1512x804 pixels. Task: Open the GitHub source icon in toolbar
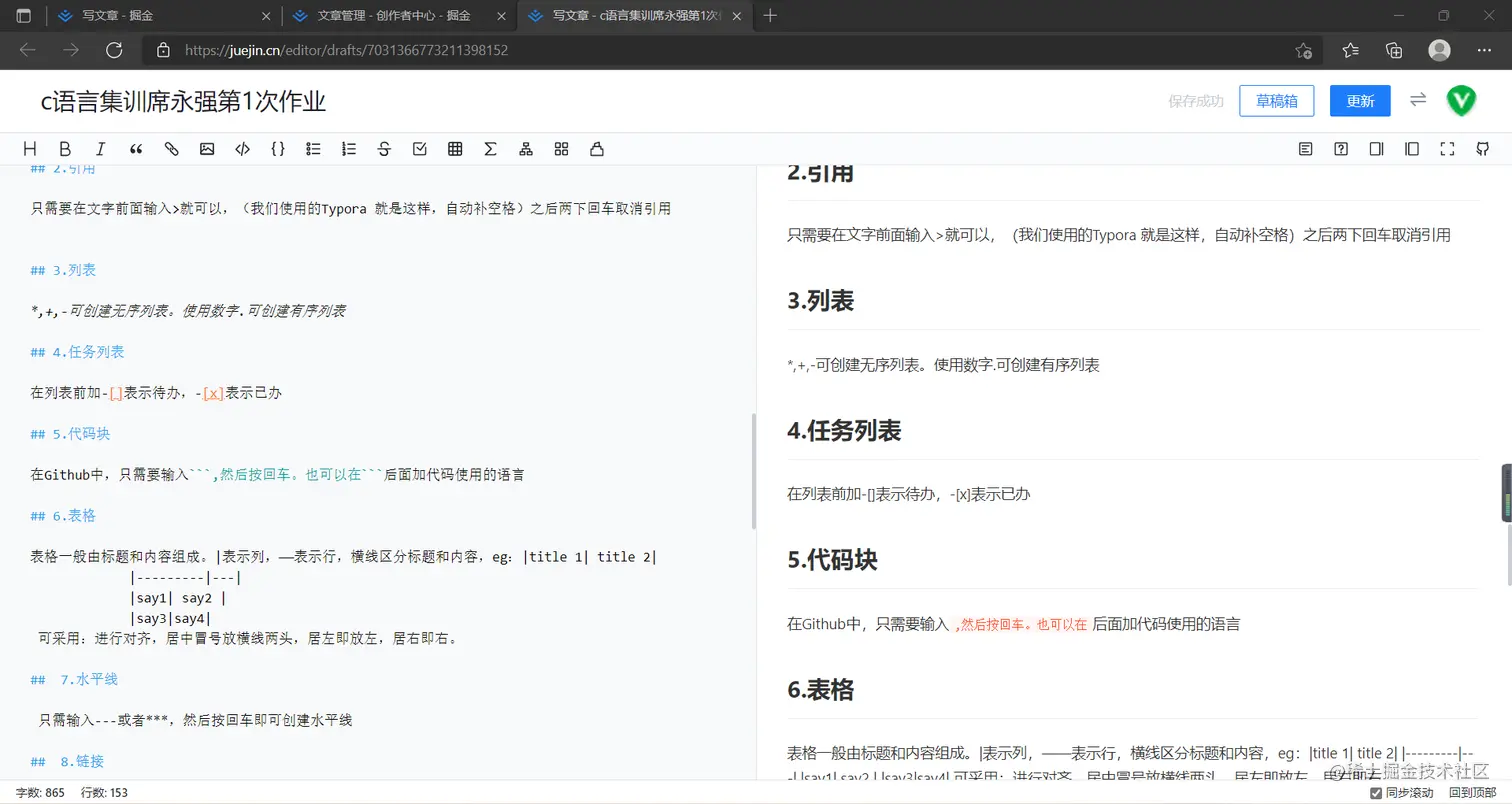(x=1483, y=149)
